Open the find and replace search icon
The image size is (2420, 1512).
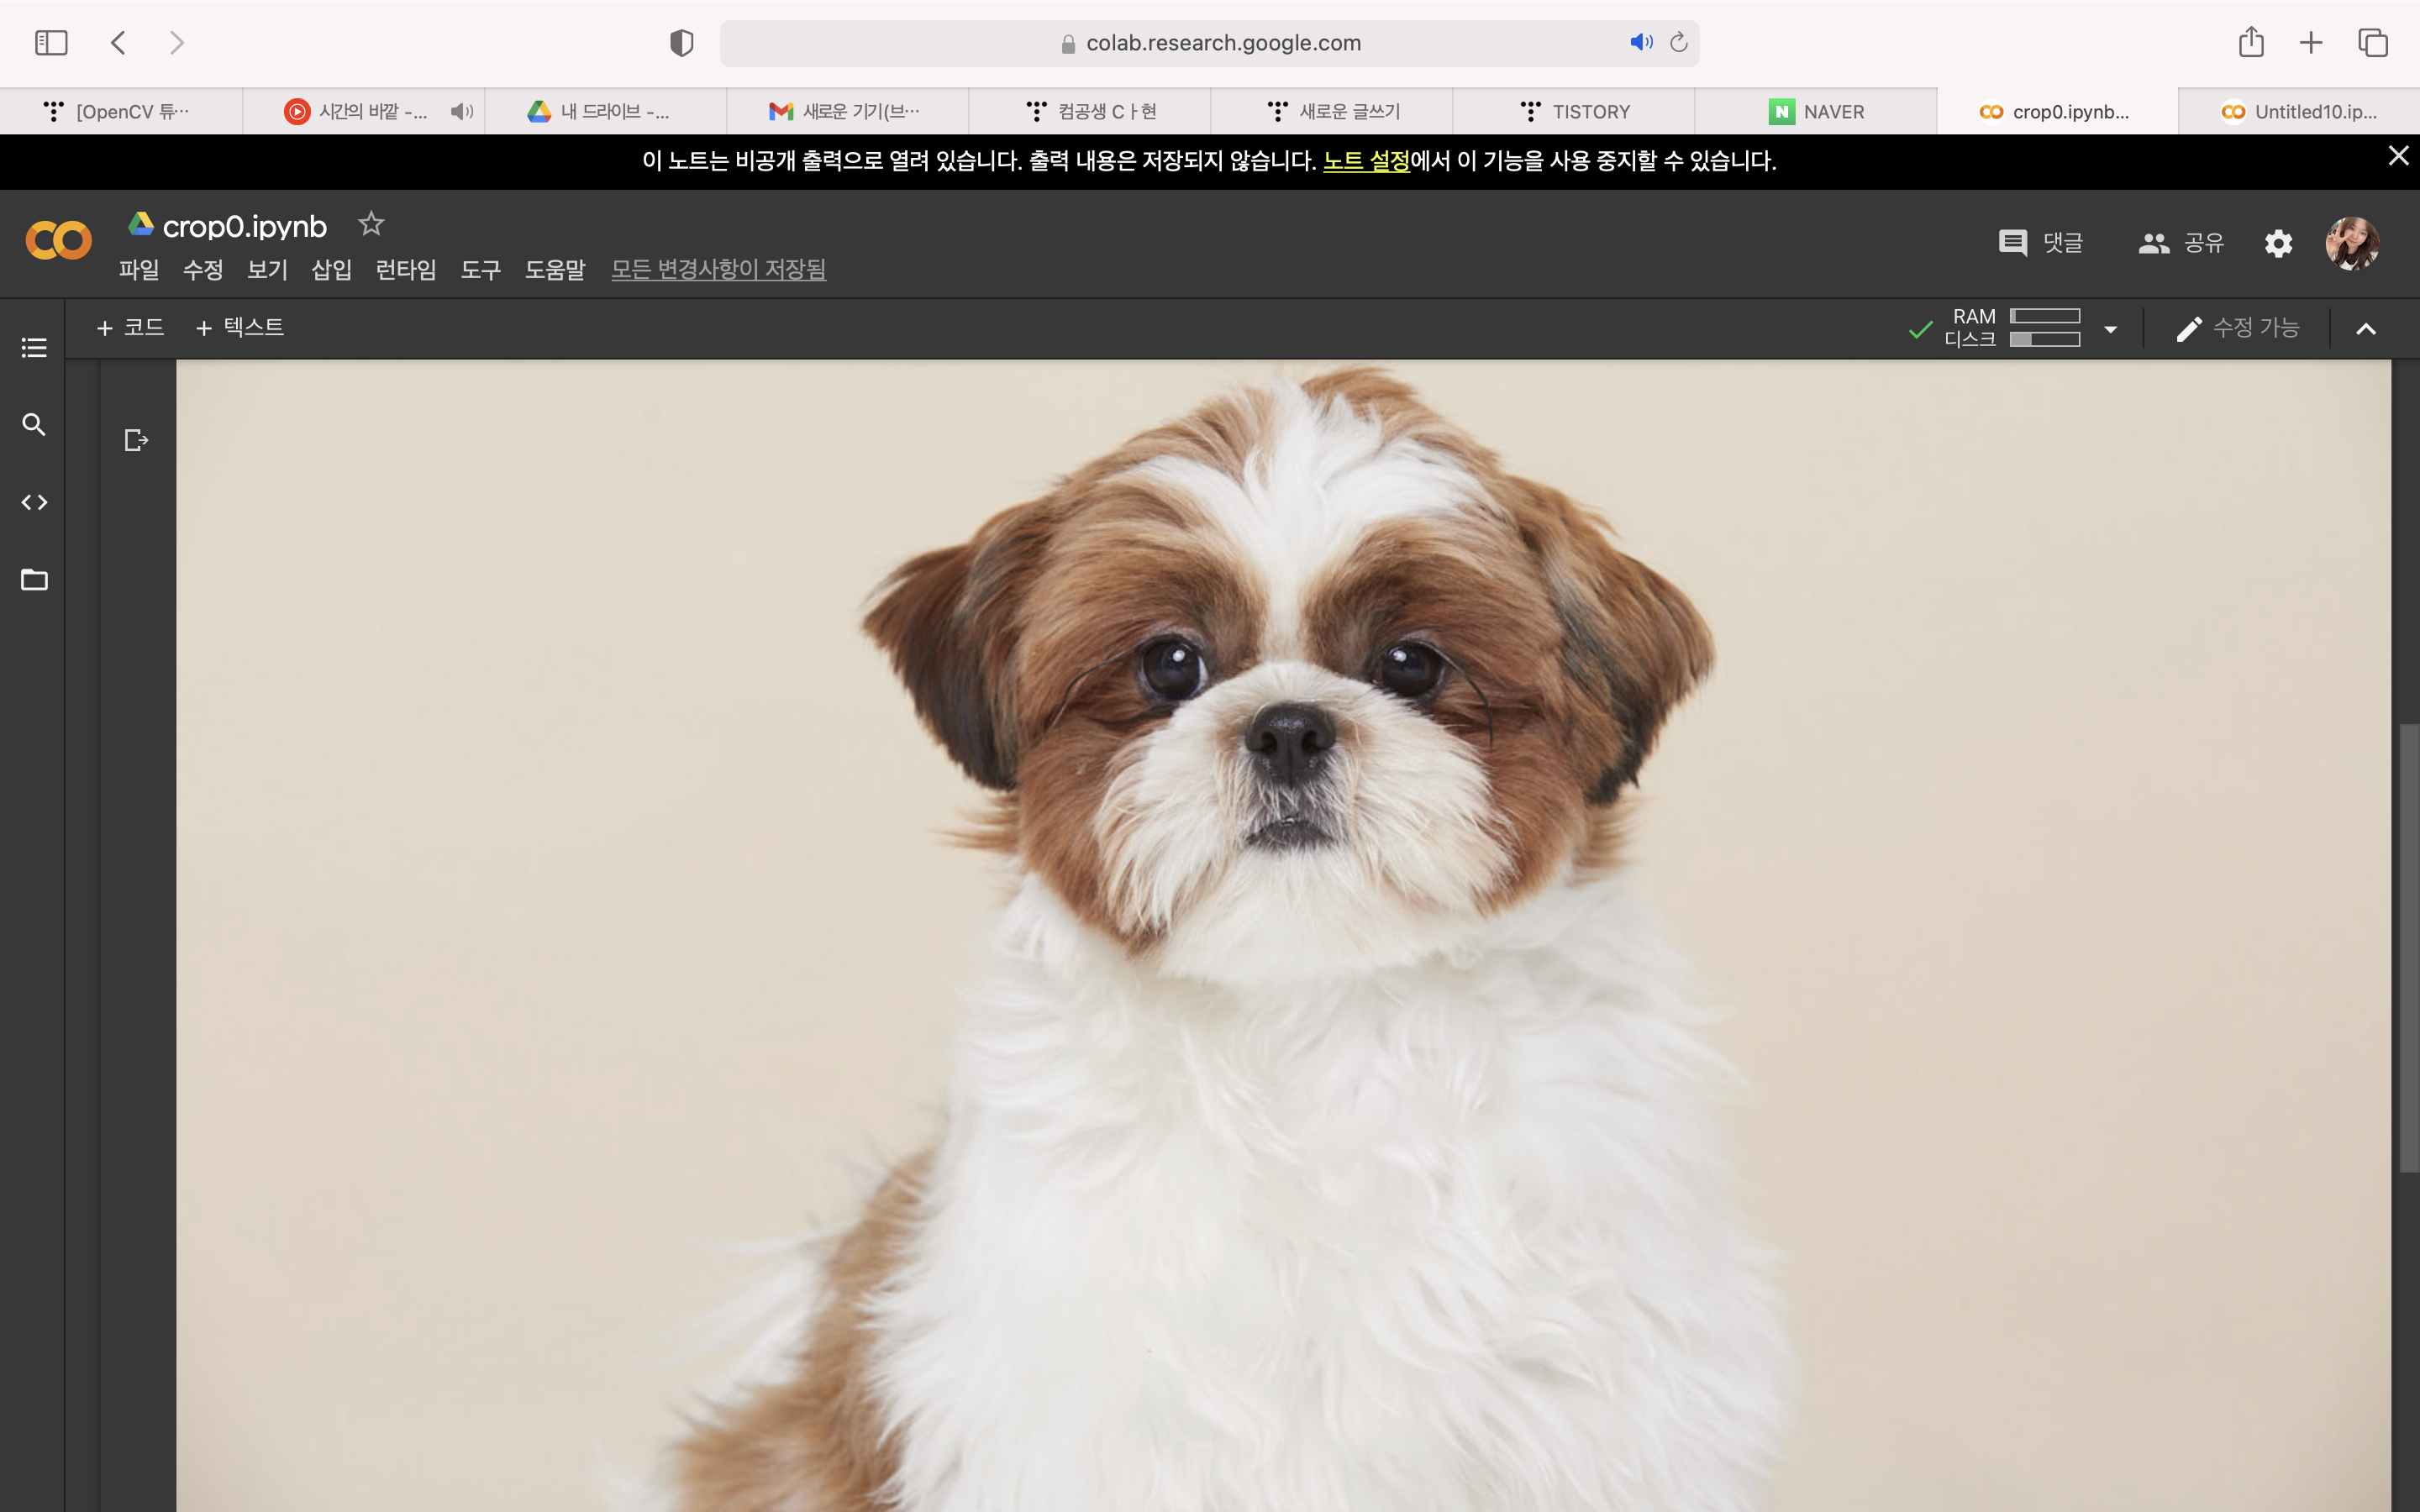coord(34,425)
